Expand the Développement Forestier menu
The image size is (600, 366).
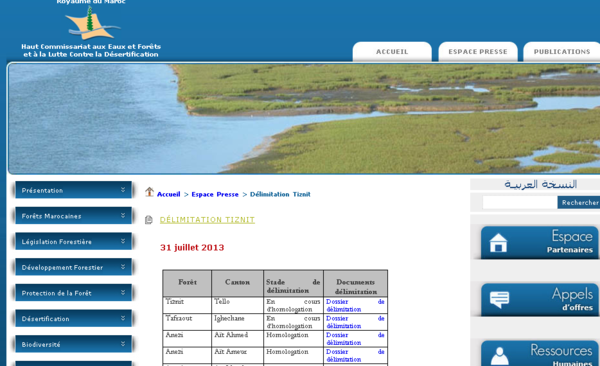coord(73,267)
